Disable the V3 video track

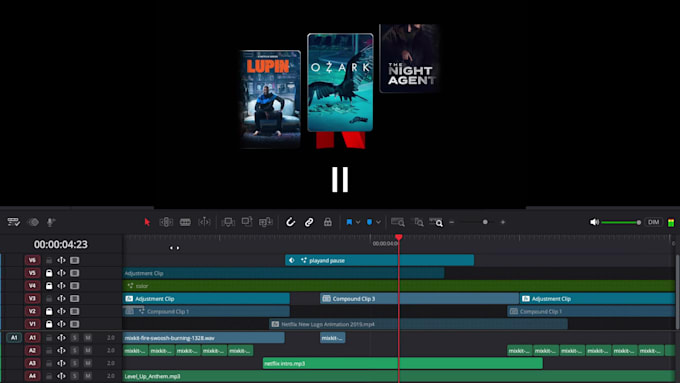(x=75, y=298)
